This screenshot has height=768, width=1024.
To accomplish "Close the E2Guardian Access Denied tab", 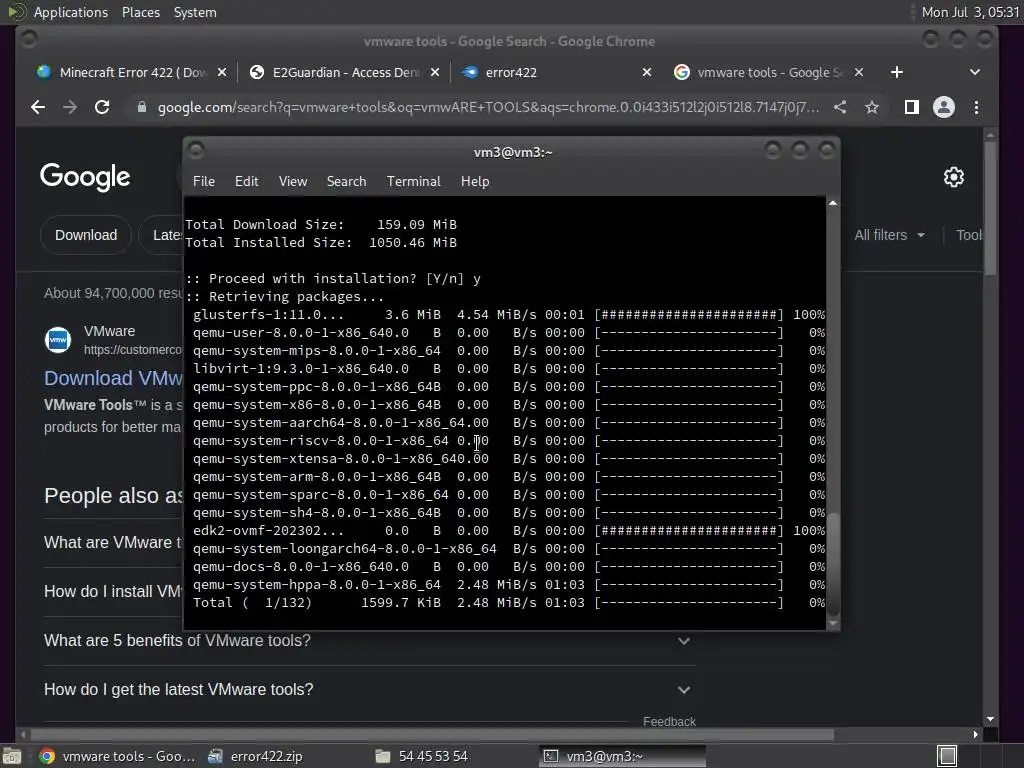I will 435,72.
